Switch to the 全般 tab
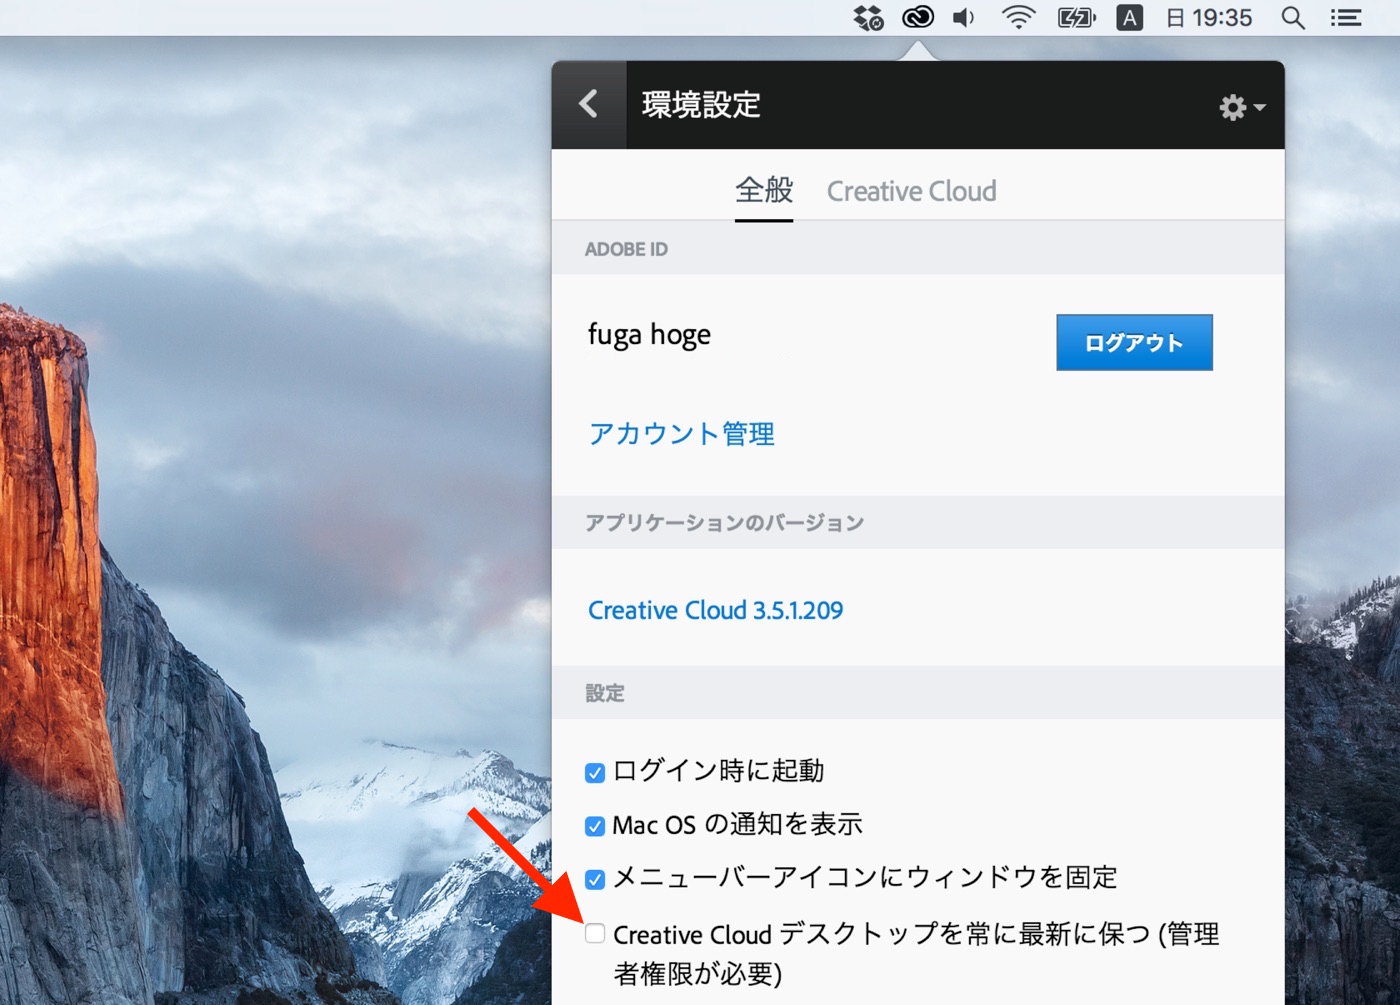 (764, 191)
